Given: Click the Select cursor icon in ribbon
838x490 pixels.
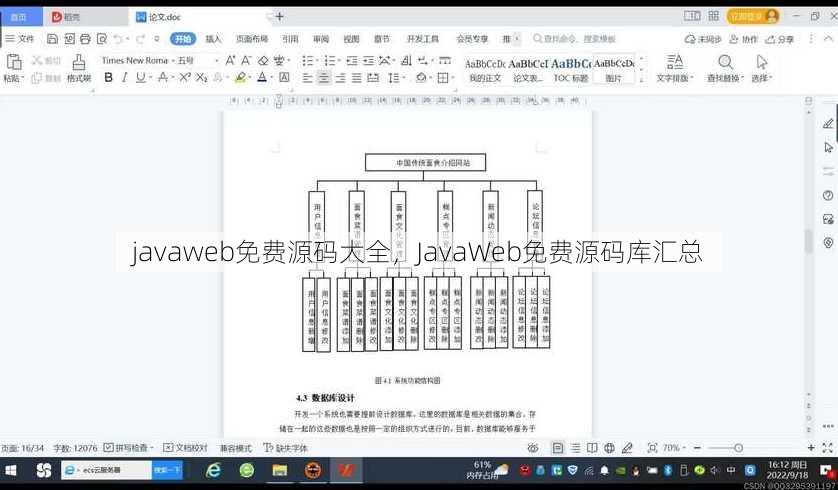Looking at the screenshot, I should pyautogui.click(x=762, y=62).
